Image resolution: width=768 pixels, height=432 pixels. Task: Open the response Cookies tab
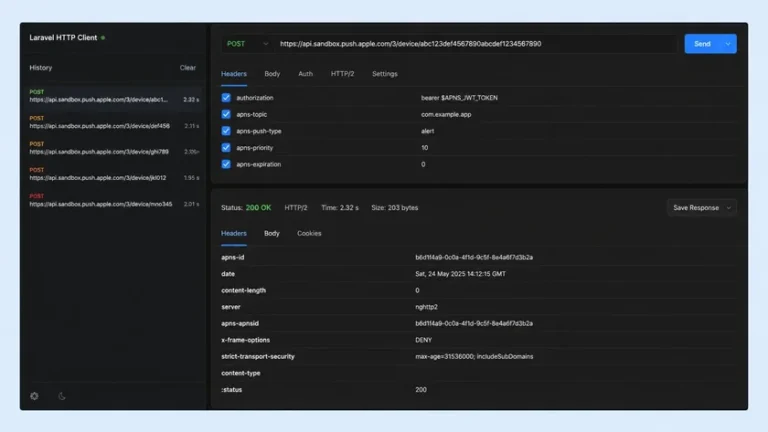tap(309, 233)
